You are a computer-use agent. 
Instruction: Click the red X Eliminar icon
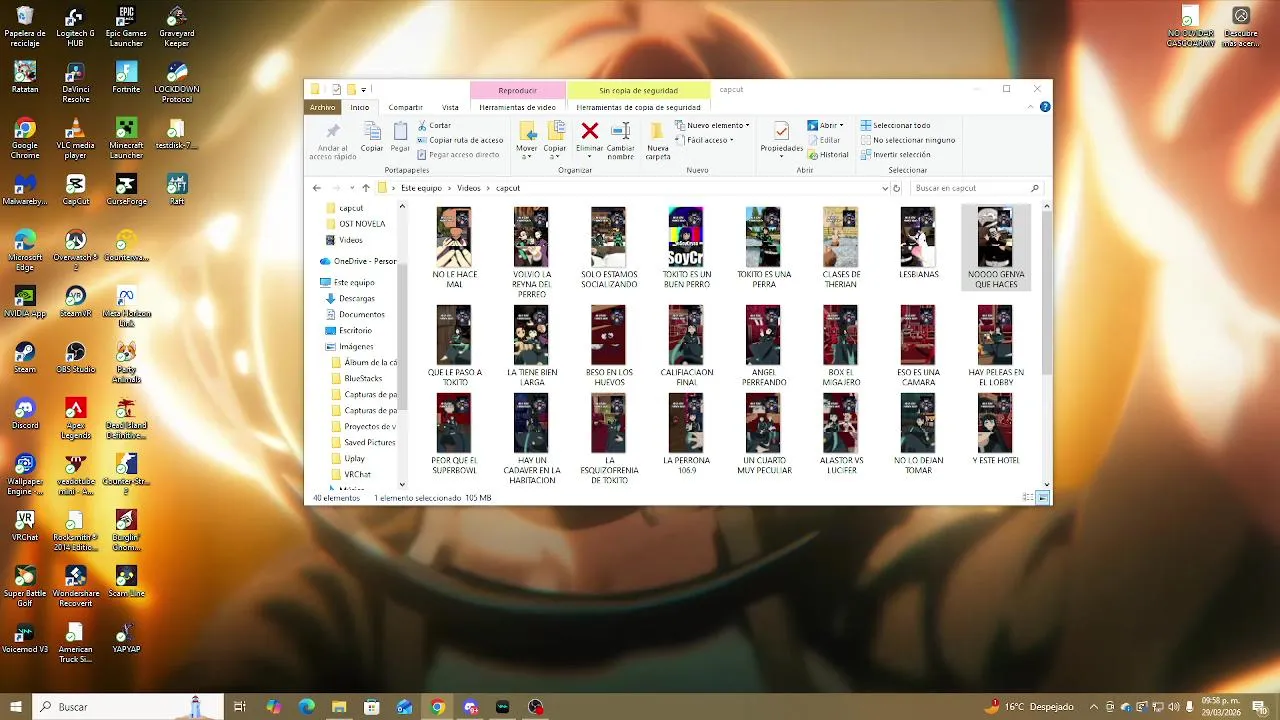590,131
